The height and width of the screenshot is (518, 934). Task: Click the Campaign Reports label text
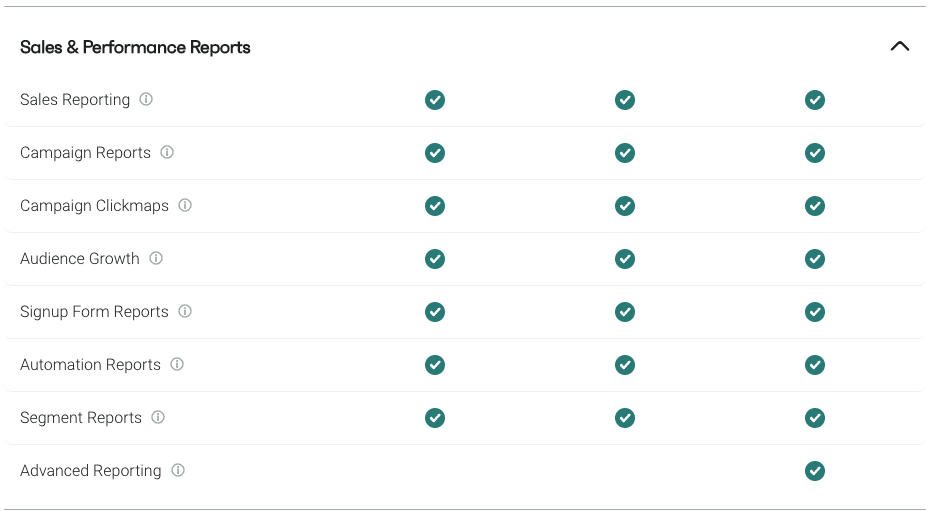click(85, 153)
